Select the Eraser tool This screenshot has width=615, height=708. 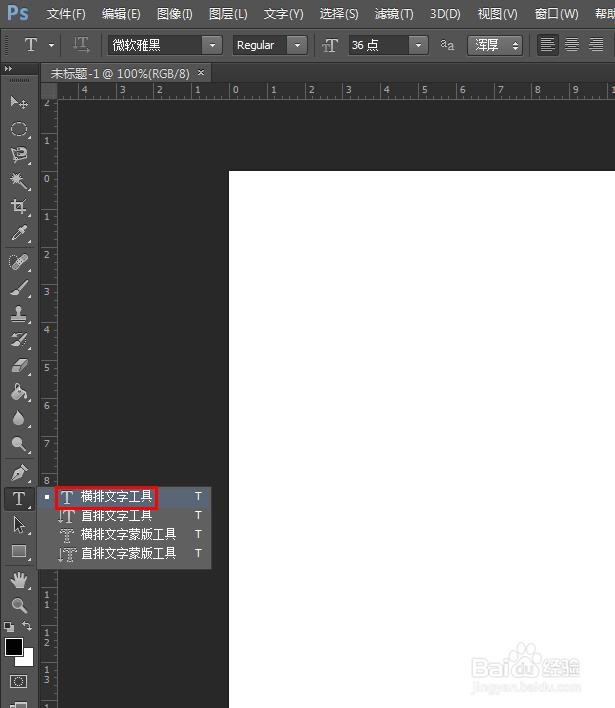pos(19,366)
